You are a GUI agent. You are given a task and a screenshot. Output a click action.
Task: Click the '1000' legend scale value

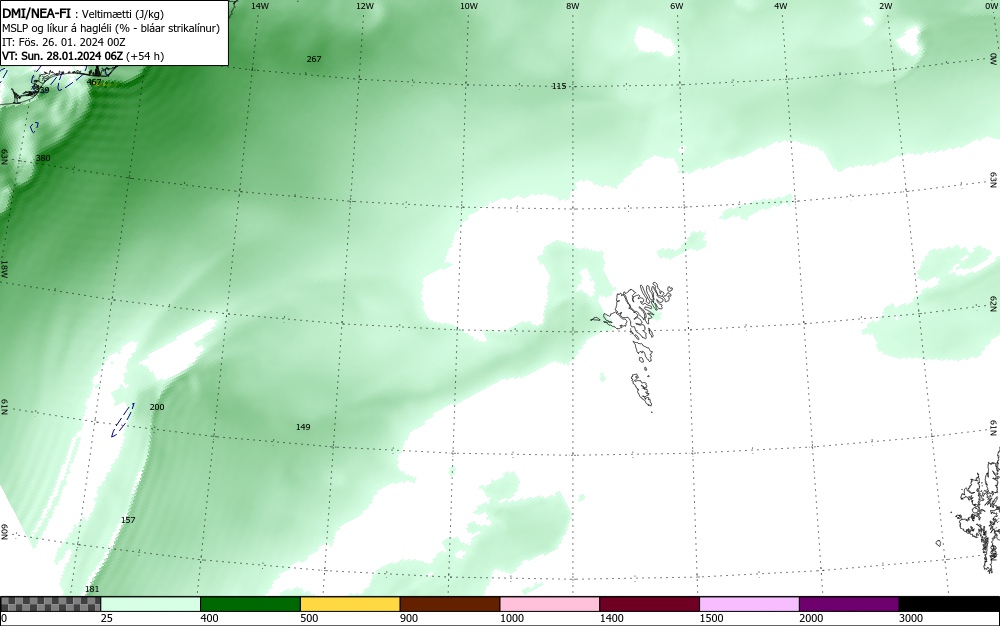[511, 618]
